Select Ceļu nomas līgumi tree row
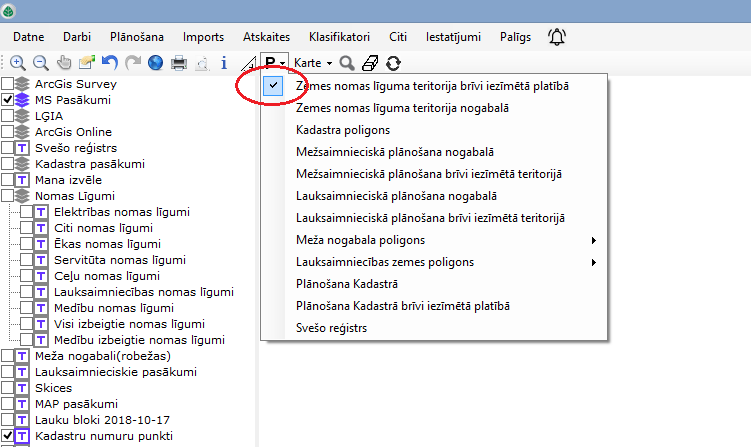 (x=107, y=276)
